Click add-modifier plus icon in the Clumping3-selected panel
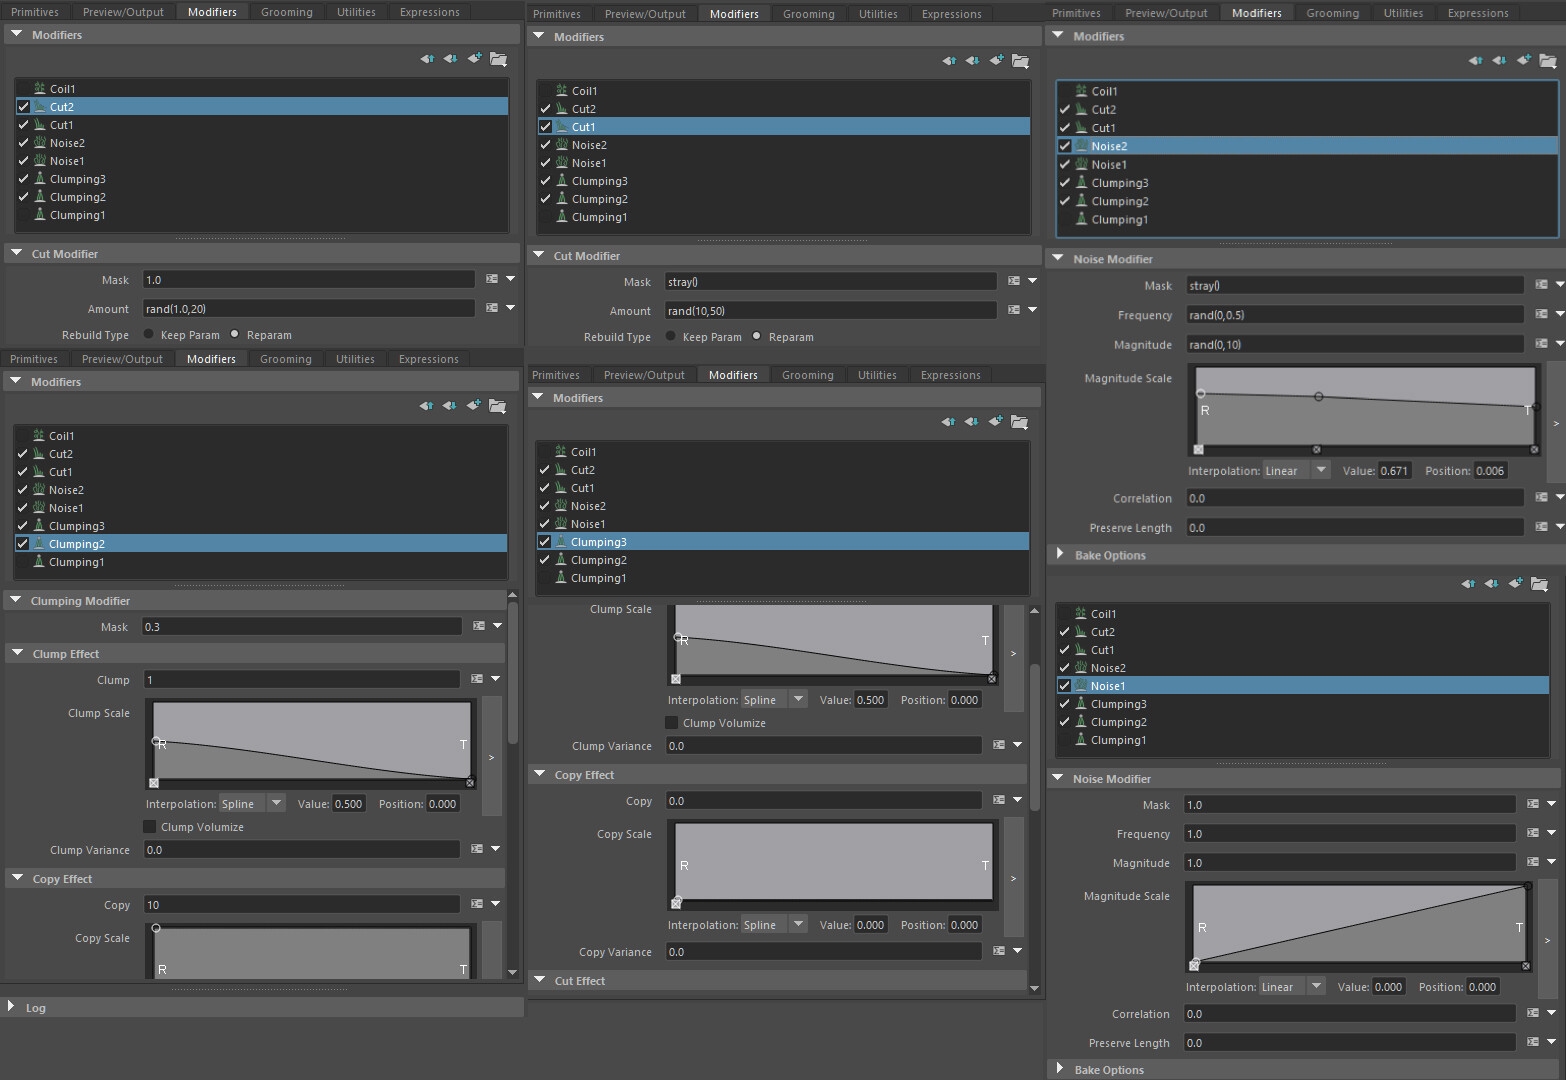The width and height of the screenshot is (1566, 1080). click(x=996, y=422)
